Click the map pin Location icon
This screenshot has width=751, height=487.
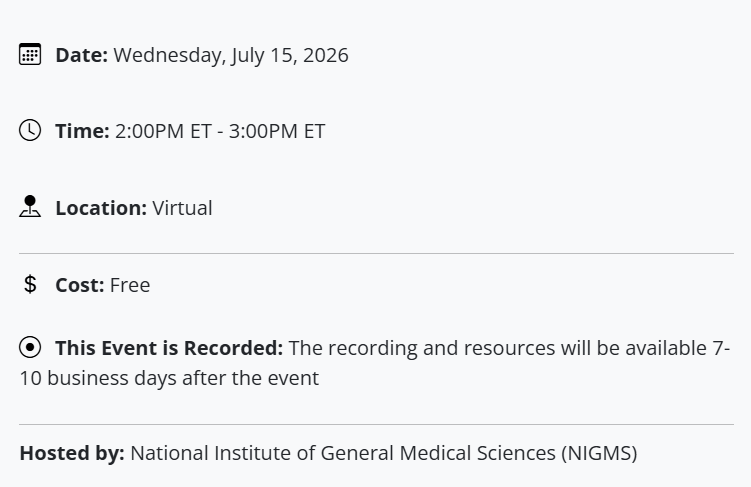pos(30,206)
